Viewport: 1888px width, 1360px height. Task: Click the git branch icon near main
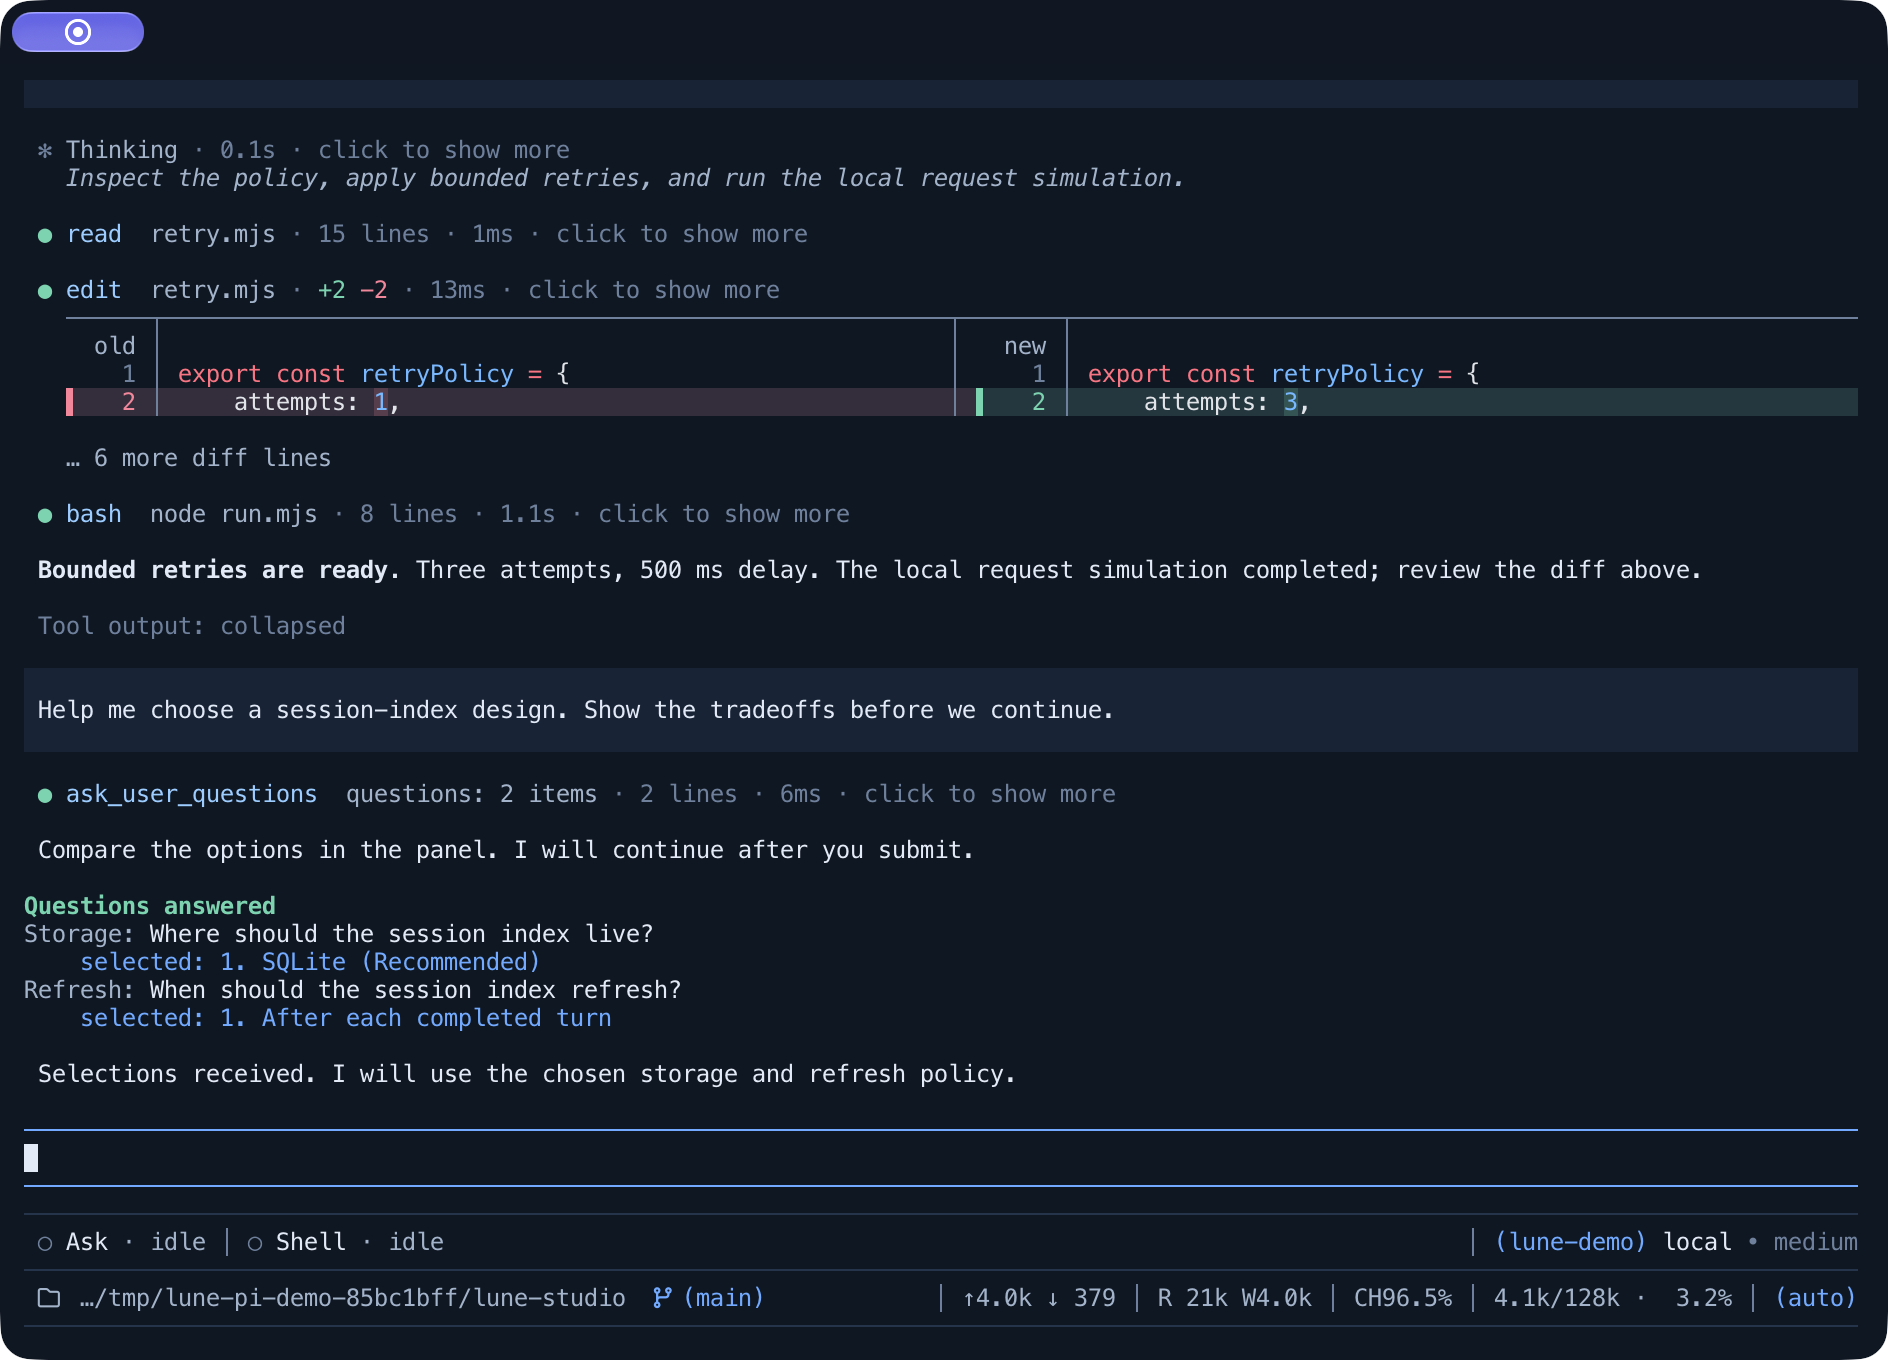(x=662, y=1298)
